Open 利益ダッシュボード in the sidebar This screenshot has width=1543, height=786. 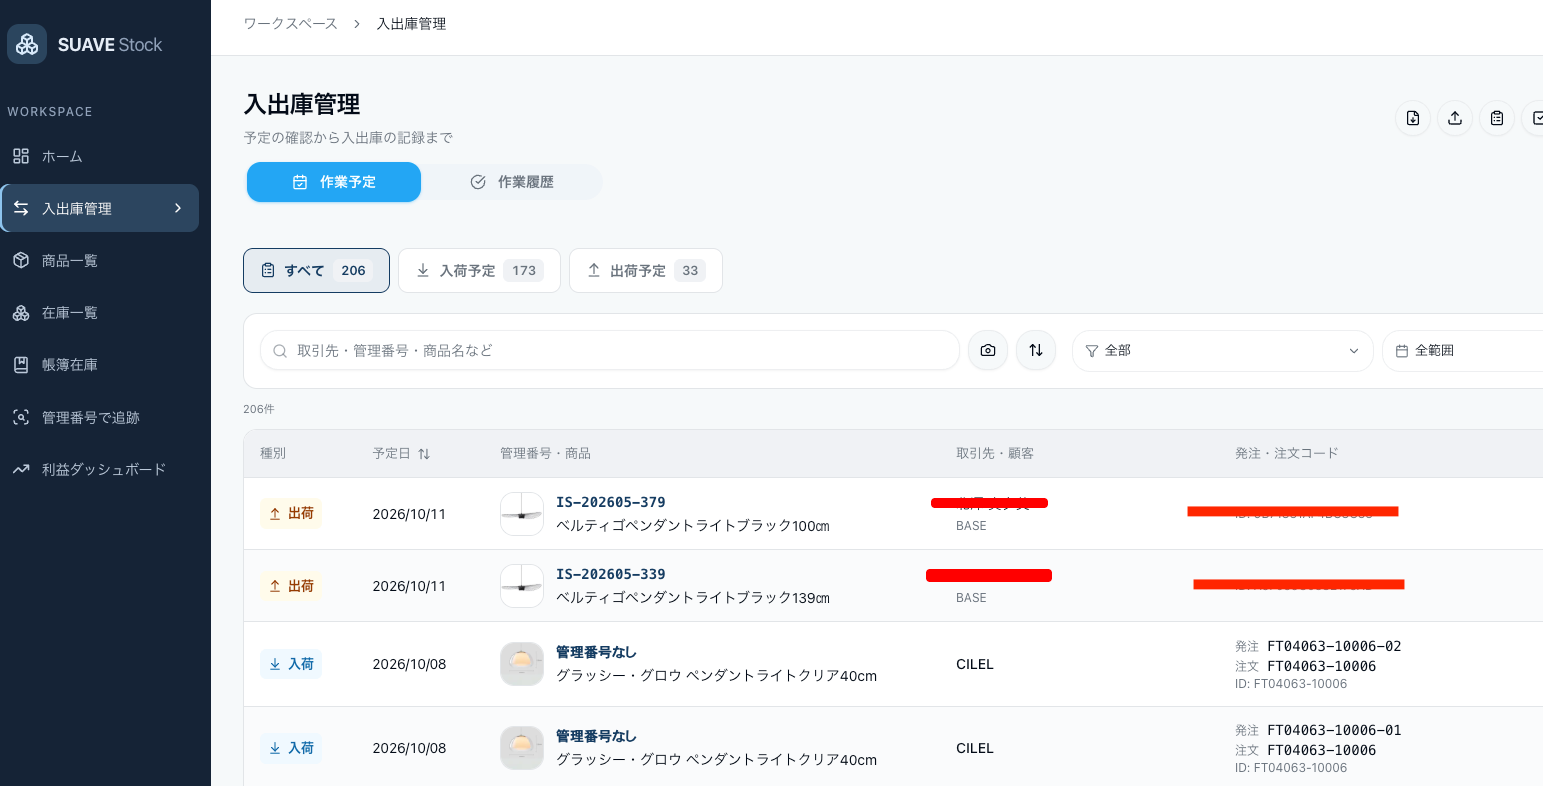click(x=100, y=469)
